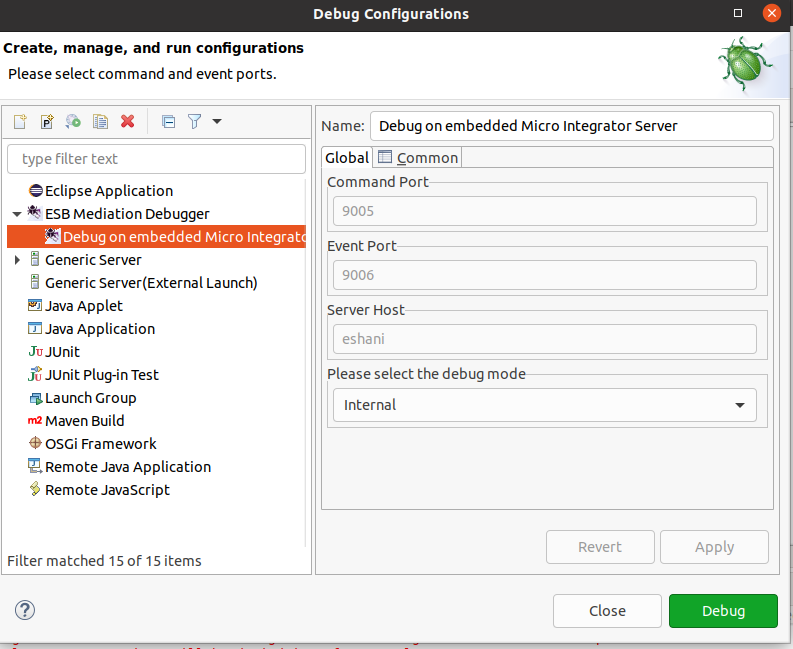Click the Duplicate launch configuration icon

tap(101, 121)
